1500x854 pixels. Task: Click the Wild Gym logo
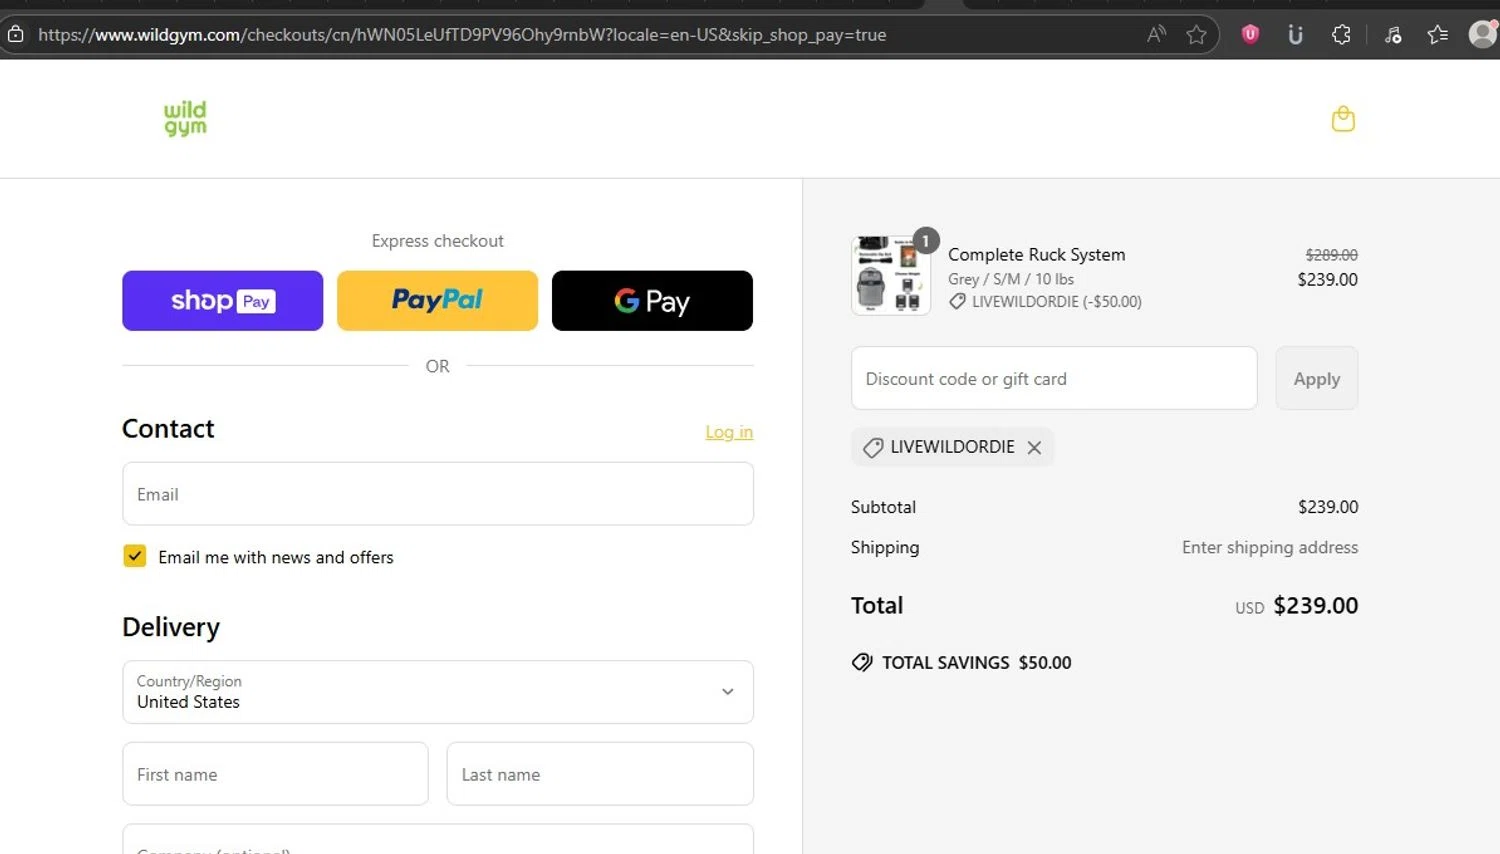(x=185, y=118)
